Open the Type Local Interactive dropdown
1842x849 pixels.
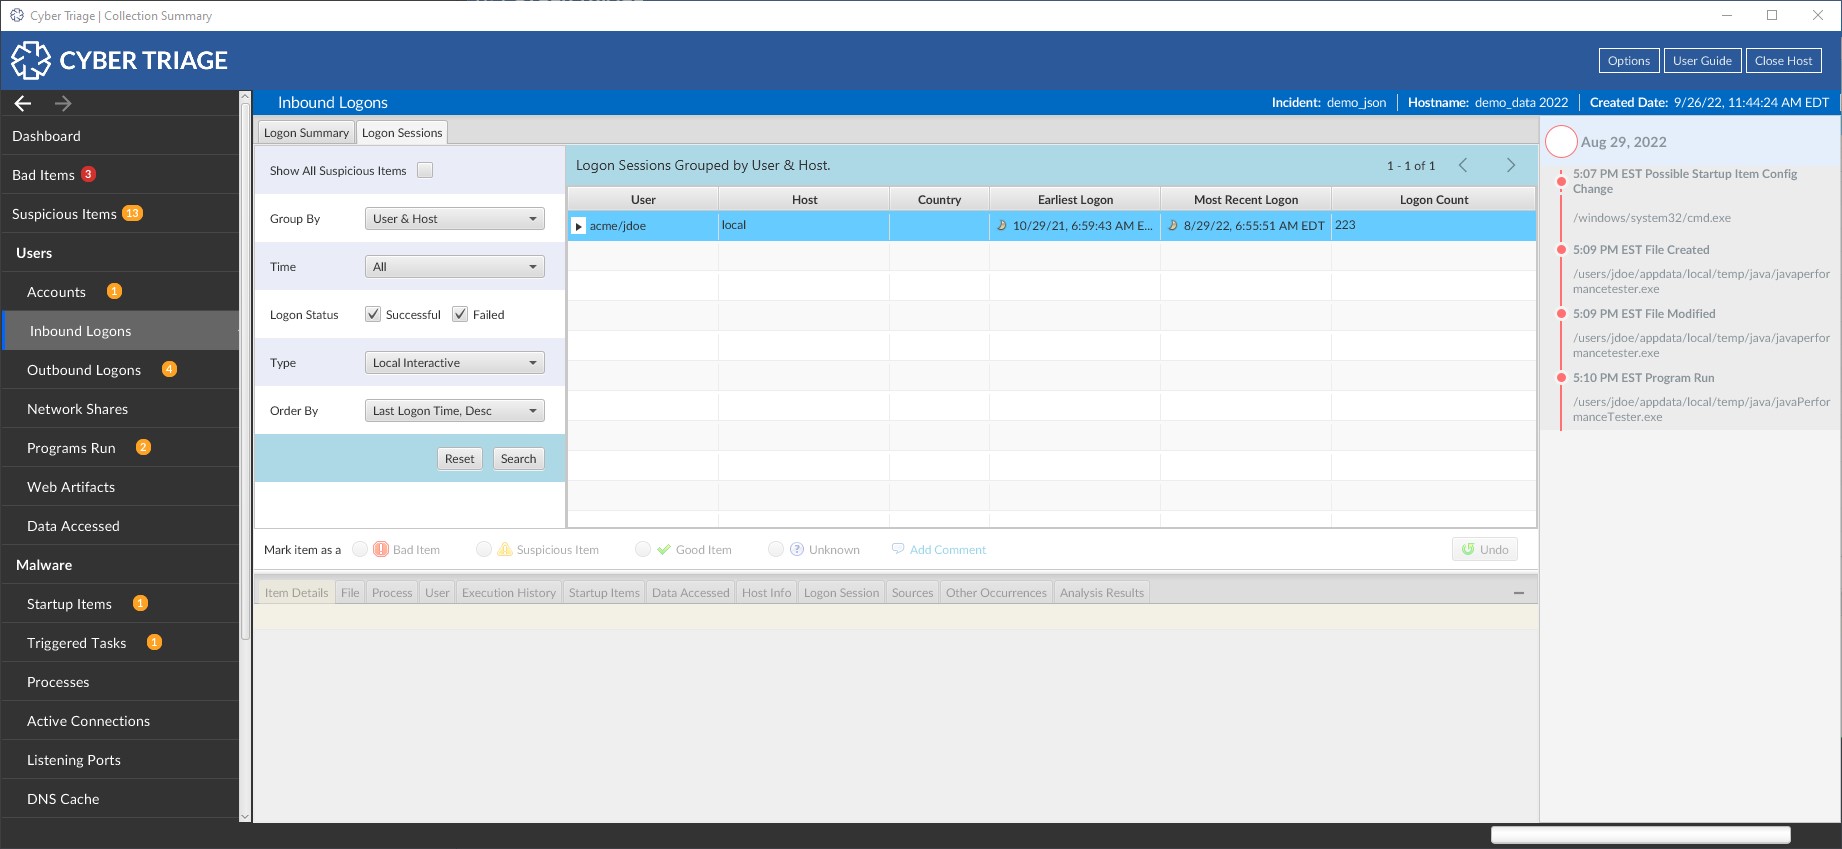(x=455, y=363)
